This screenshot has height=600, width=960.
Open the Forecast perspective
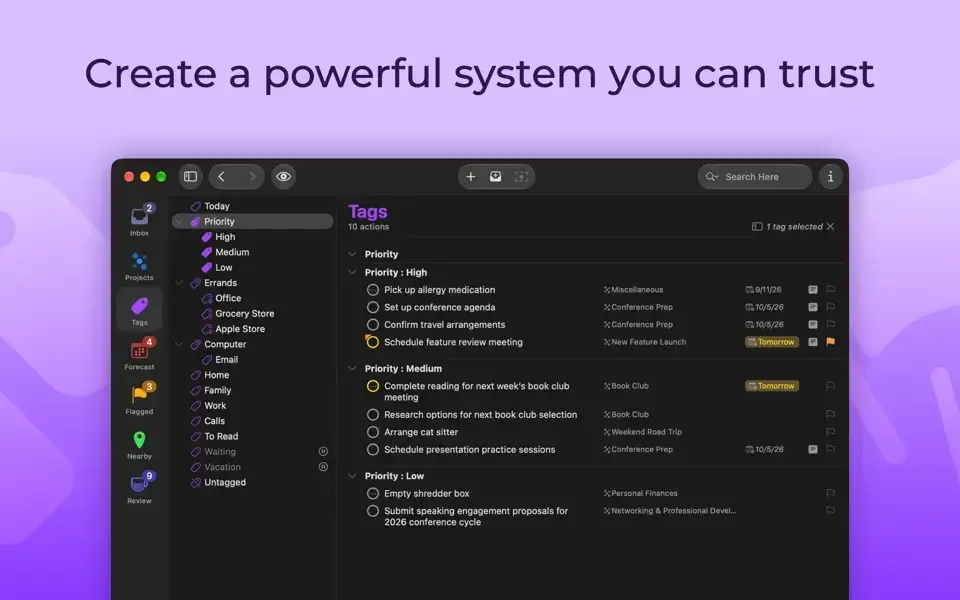(140, 355)
